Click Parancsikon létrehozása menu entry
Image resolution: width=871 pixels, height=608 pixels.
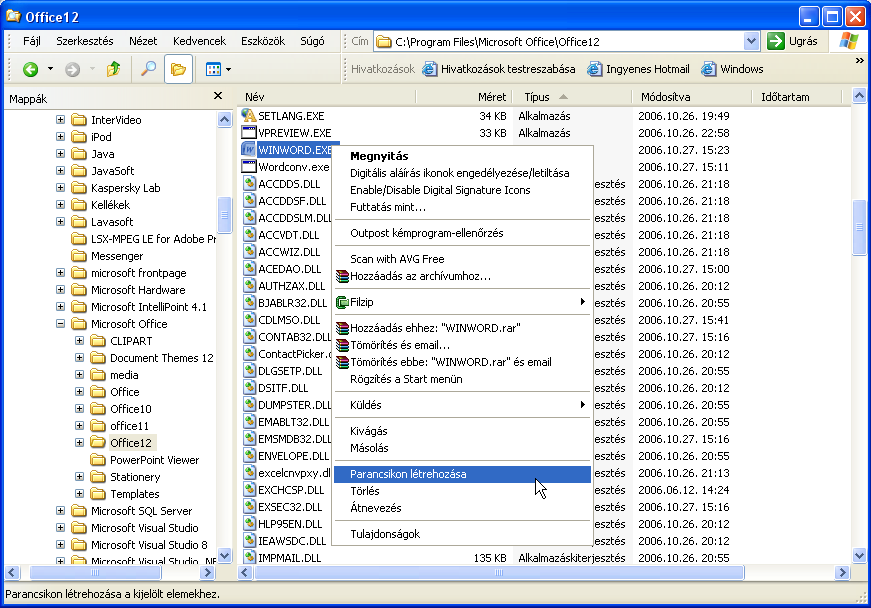click(462, 474)
